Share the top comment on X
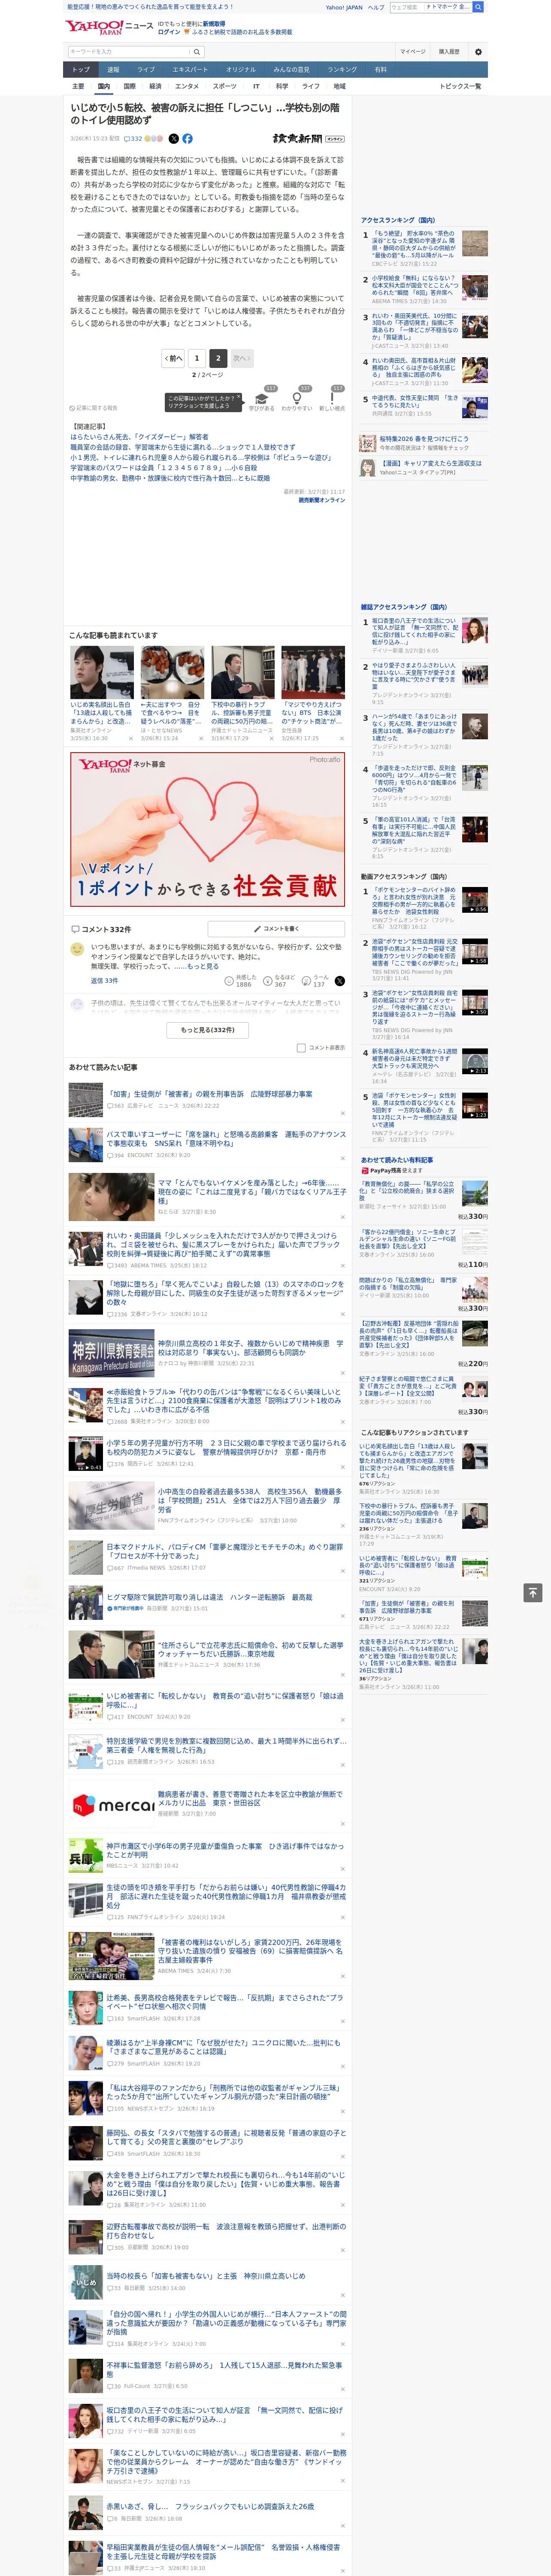 [340, 981]
